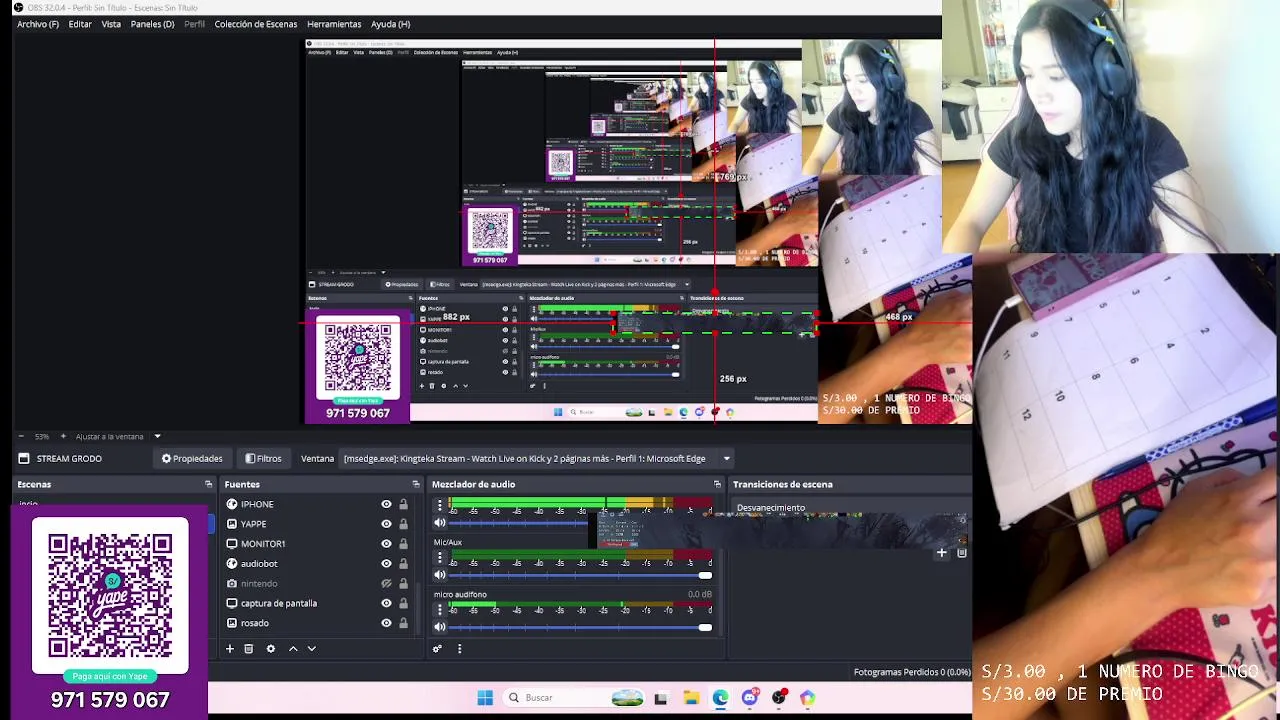Undock the Escenas panel
This screenshot has width=1280, height=720.
(208, 484)
